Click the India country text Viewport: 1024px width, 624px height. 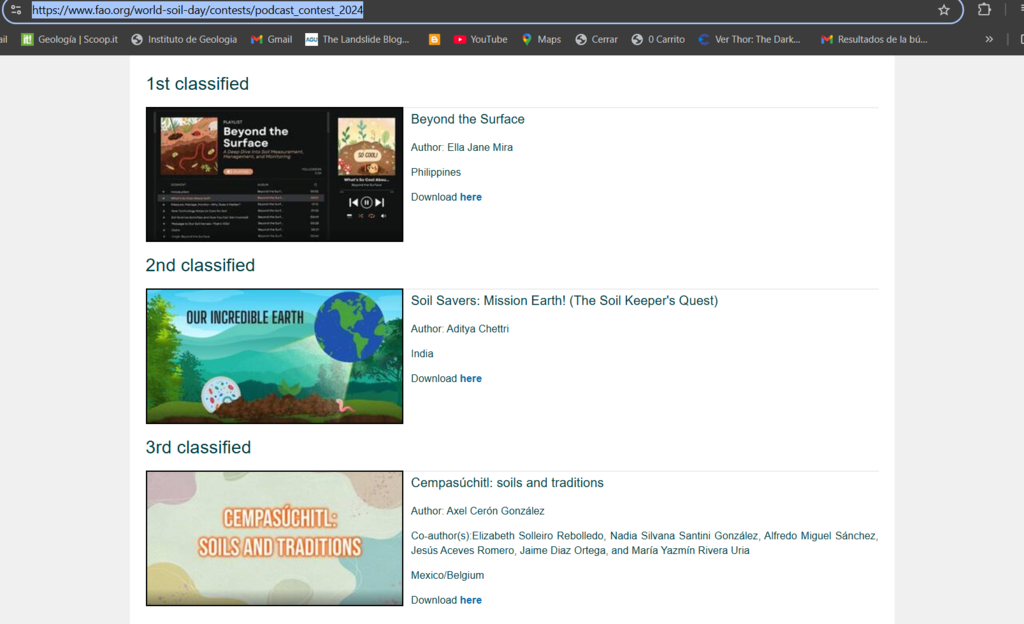(422, 354)
